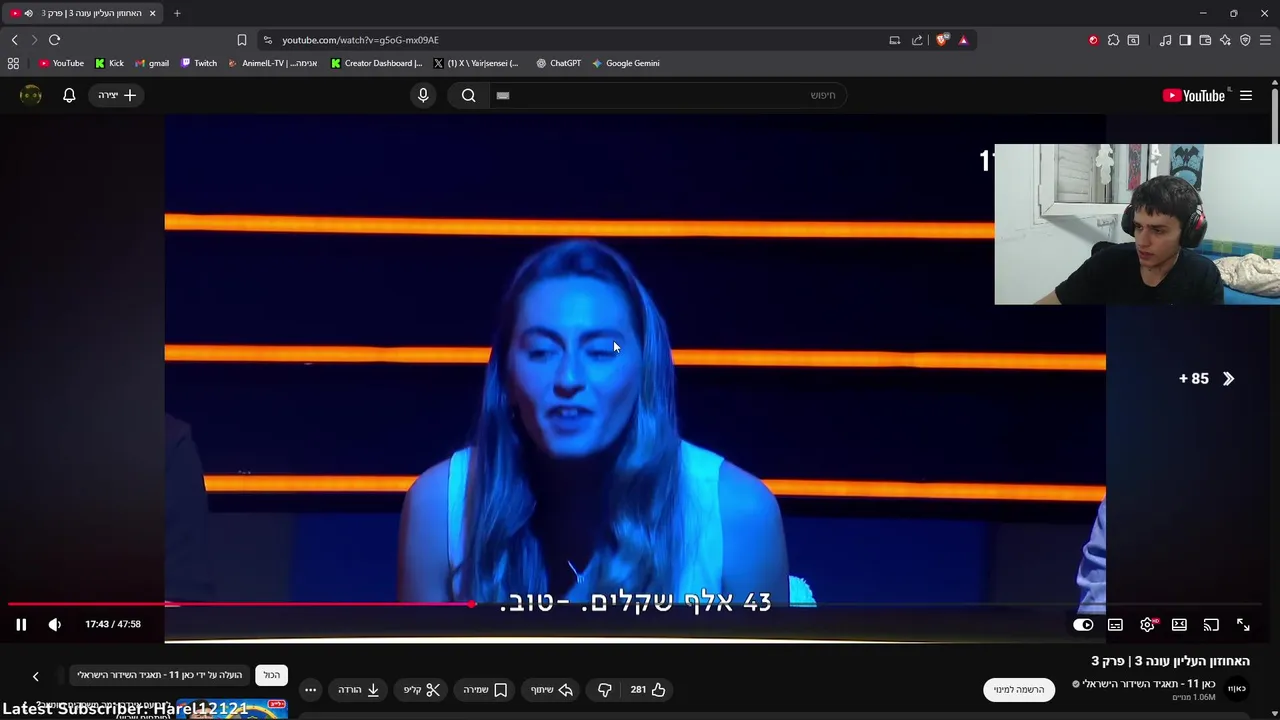
Task: Start voice search with microphone
Action: 423,95
